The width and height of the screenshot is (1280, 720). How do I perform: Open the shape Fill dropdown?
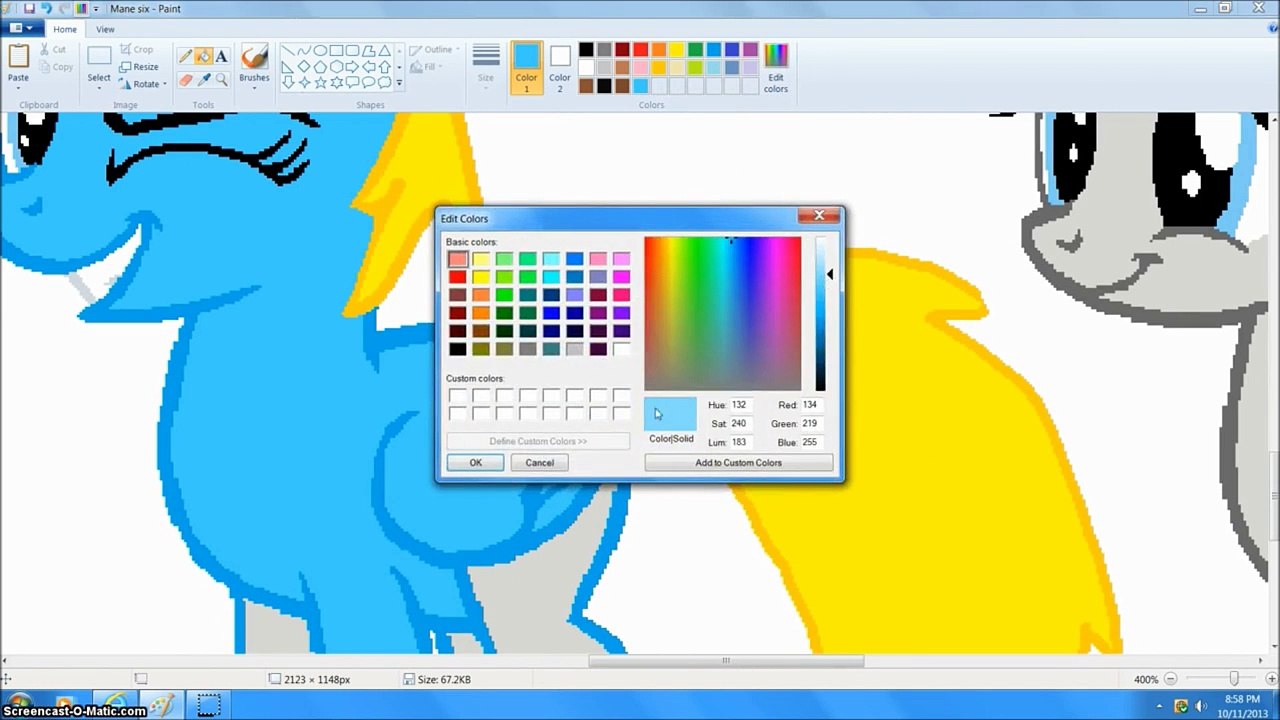pyautogui.click(x=427, y=67)
